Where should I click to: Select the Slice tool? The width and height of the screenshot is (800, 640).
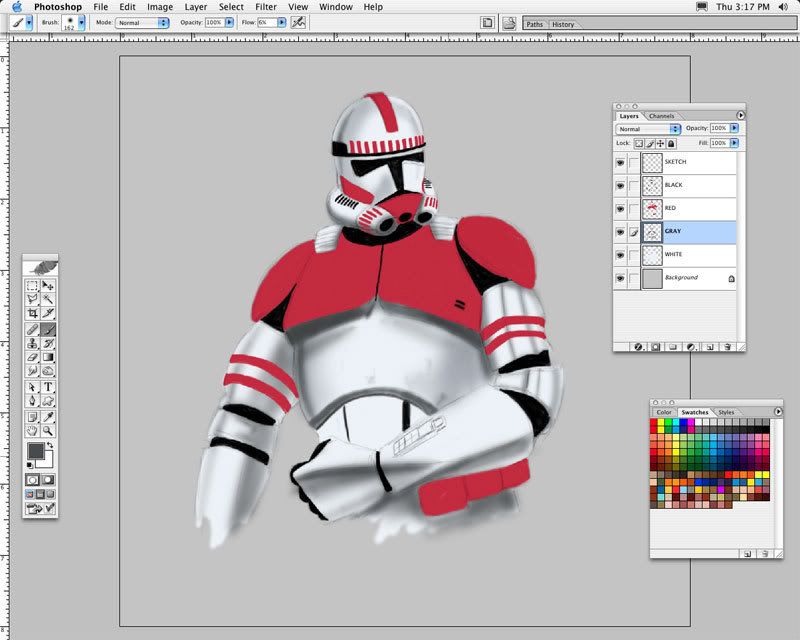point(48,313)
